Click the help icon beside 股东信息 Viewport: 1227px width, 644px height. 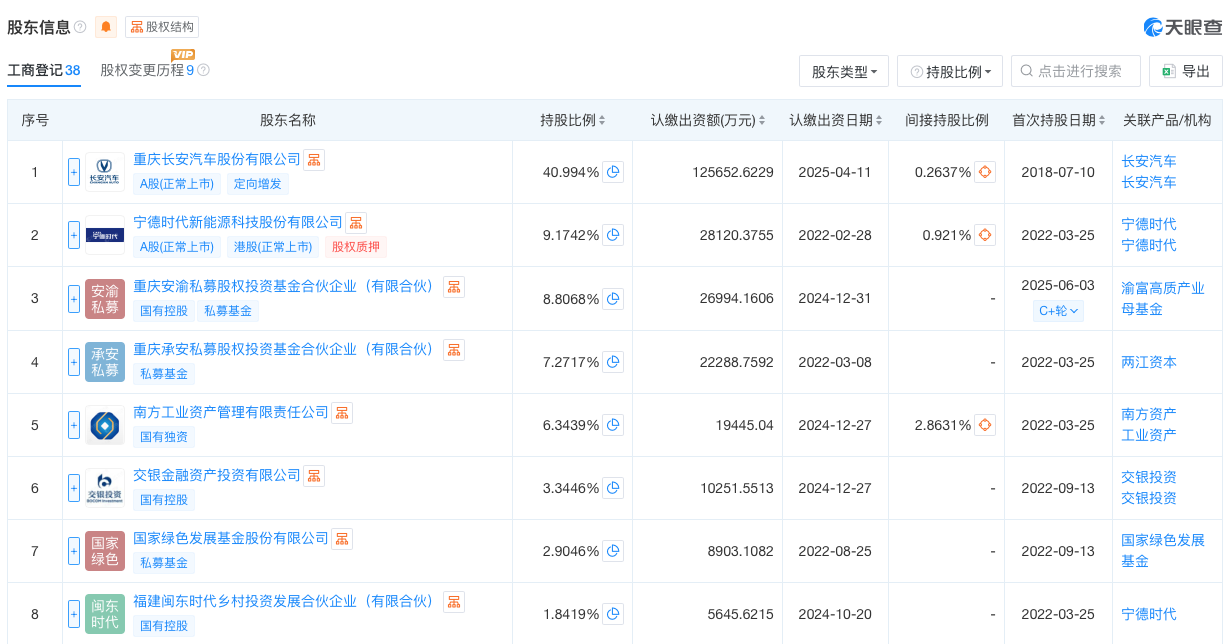point(80,27)
